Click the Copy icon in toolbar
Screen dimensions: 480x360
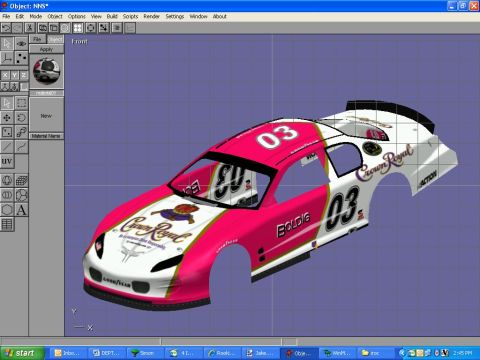click(x=42, y=28)
